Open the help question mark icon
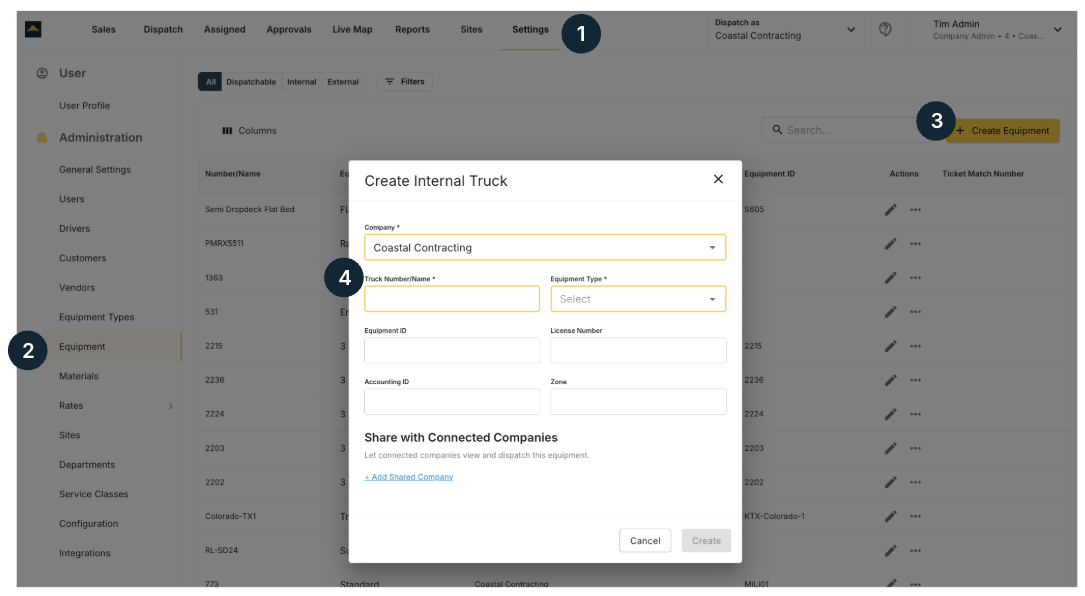 [x=885, y=29]
